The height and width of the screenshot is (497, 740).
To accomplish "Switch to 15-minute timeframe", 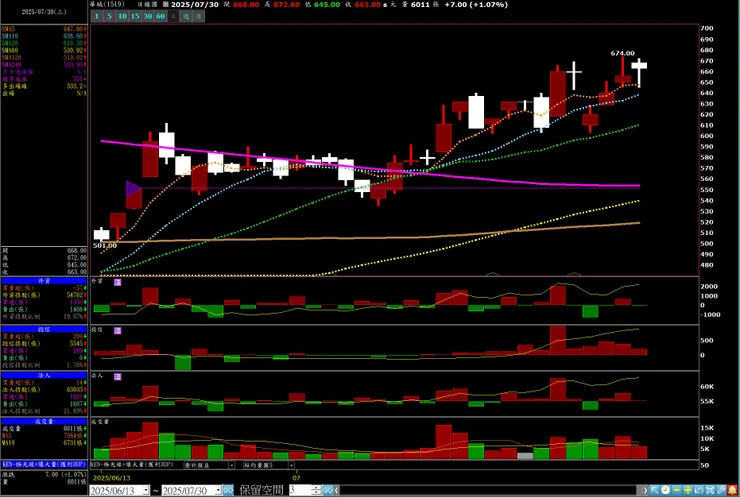I will pyautogui.click(x=135, y=16).
